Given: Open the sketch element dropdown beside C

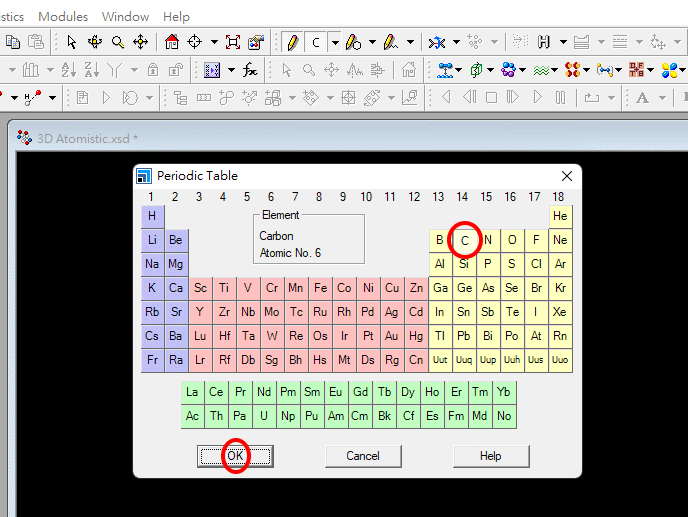Looking at the screenshot, I should 335,42.
